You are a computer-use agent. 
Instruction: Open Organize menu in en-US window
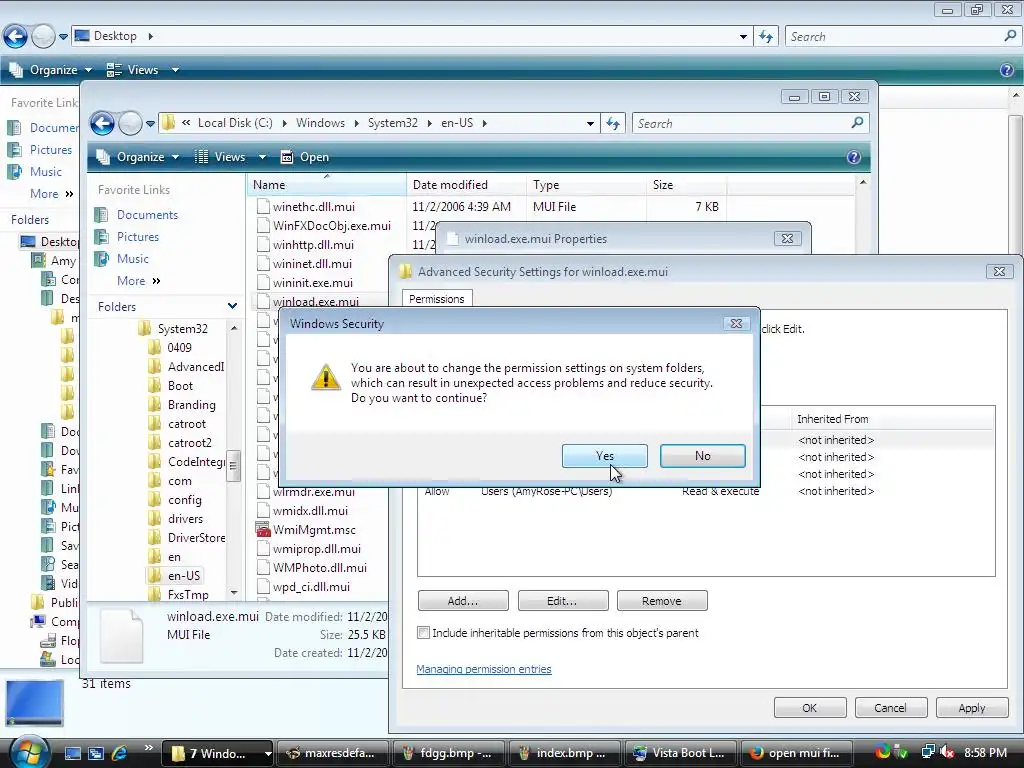(x=138, y=157)
